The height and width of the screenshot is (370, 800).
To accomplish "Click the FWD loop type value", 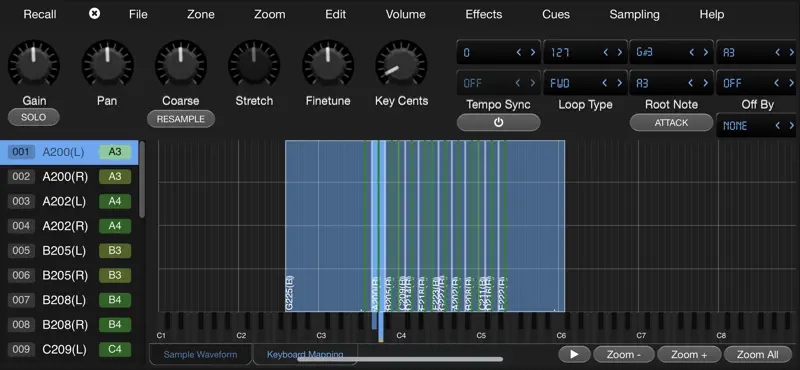I will coord(560,83).
